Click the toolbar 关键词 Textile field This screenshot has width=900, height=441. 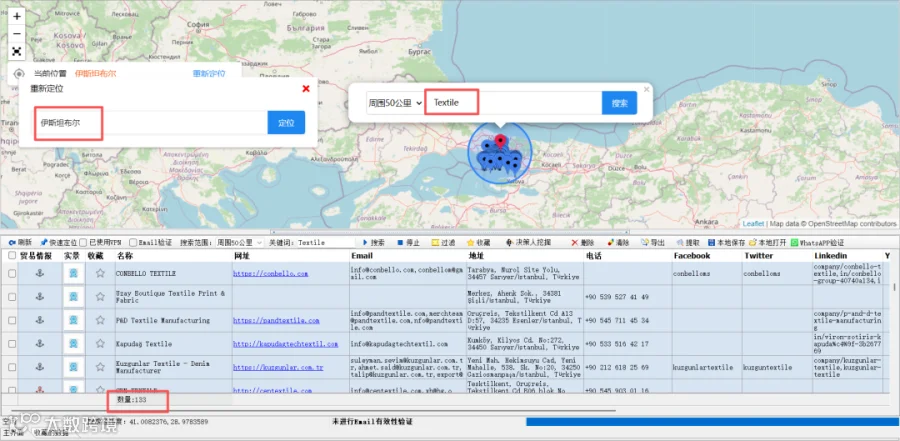pos(327,243)
